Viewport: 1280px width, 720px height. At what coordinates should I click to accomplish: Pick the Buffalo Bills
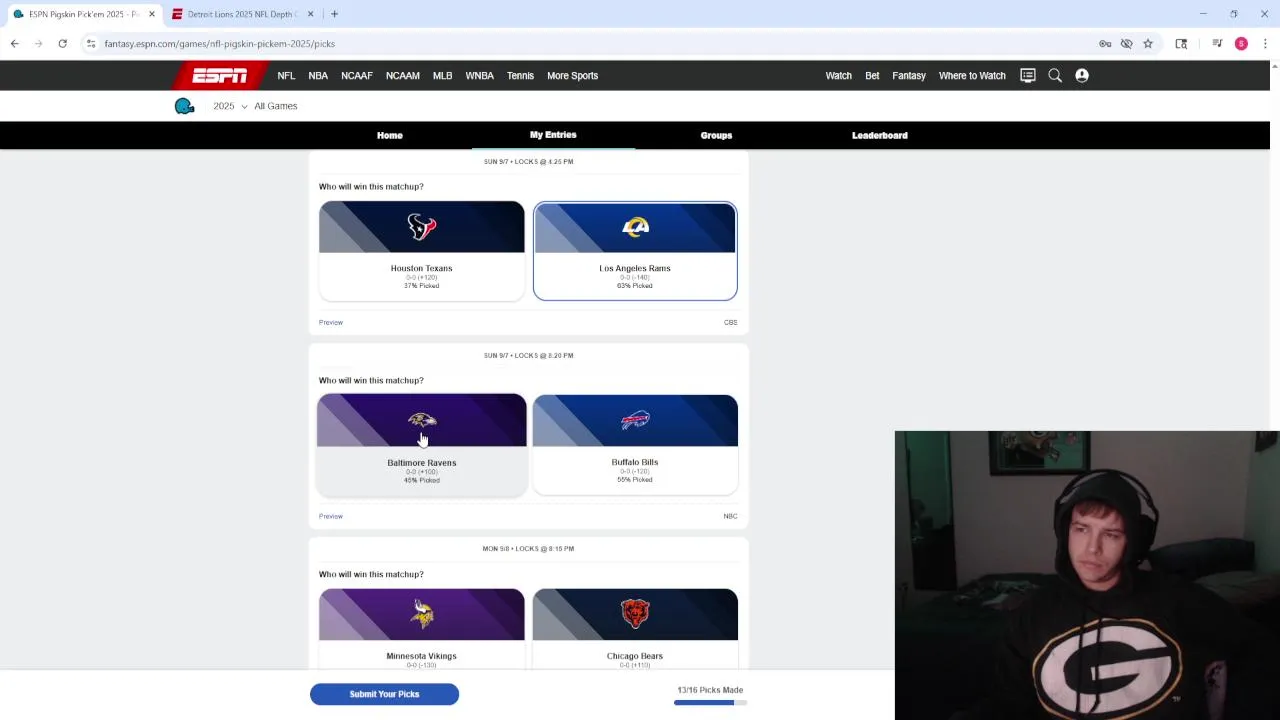click(x=635, y=444)
